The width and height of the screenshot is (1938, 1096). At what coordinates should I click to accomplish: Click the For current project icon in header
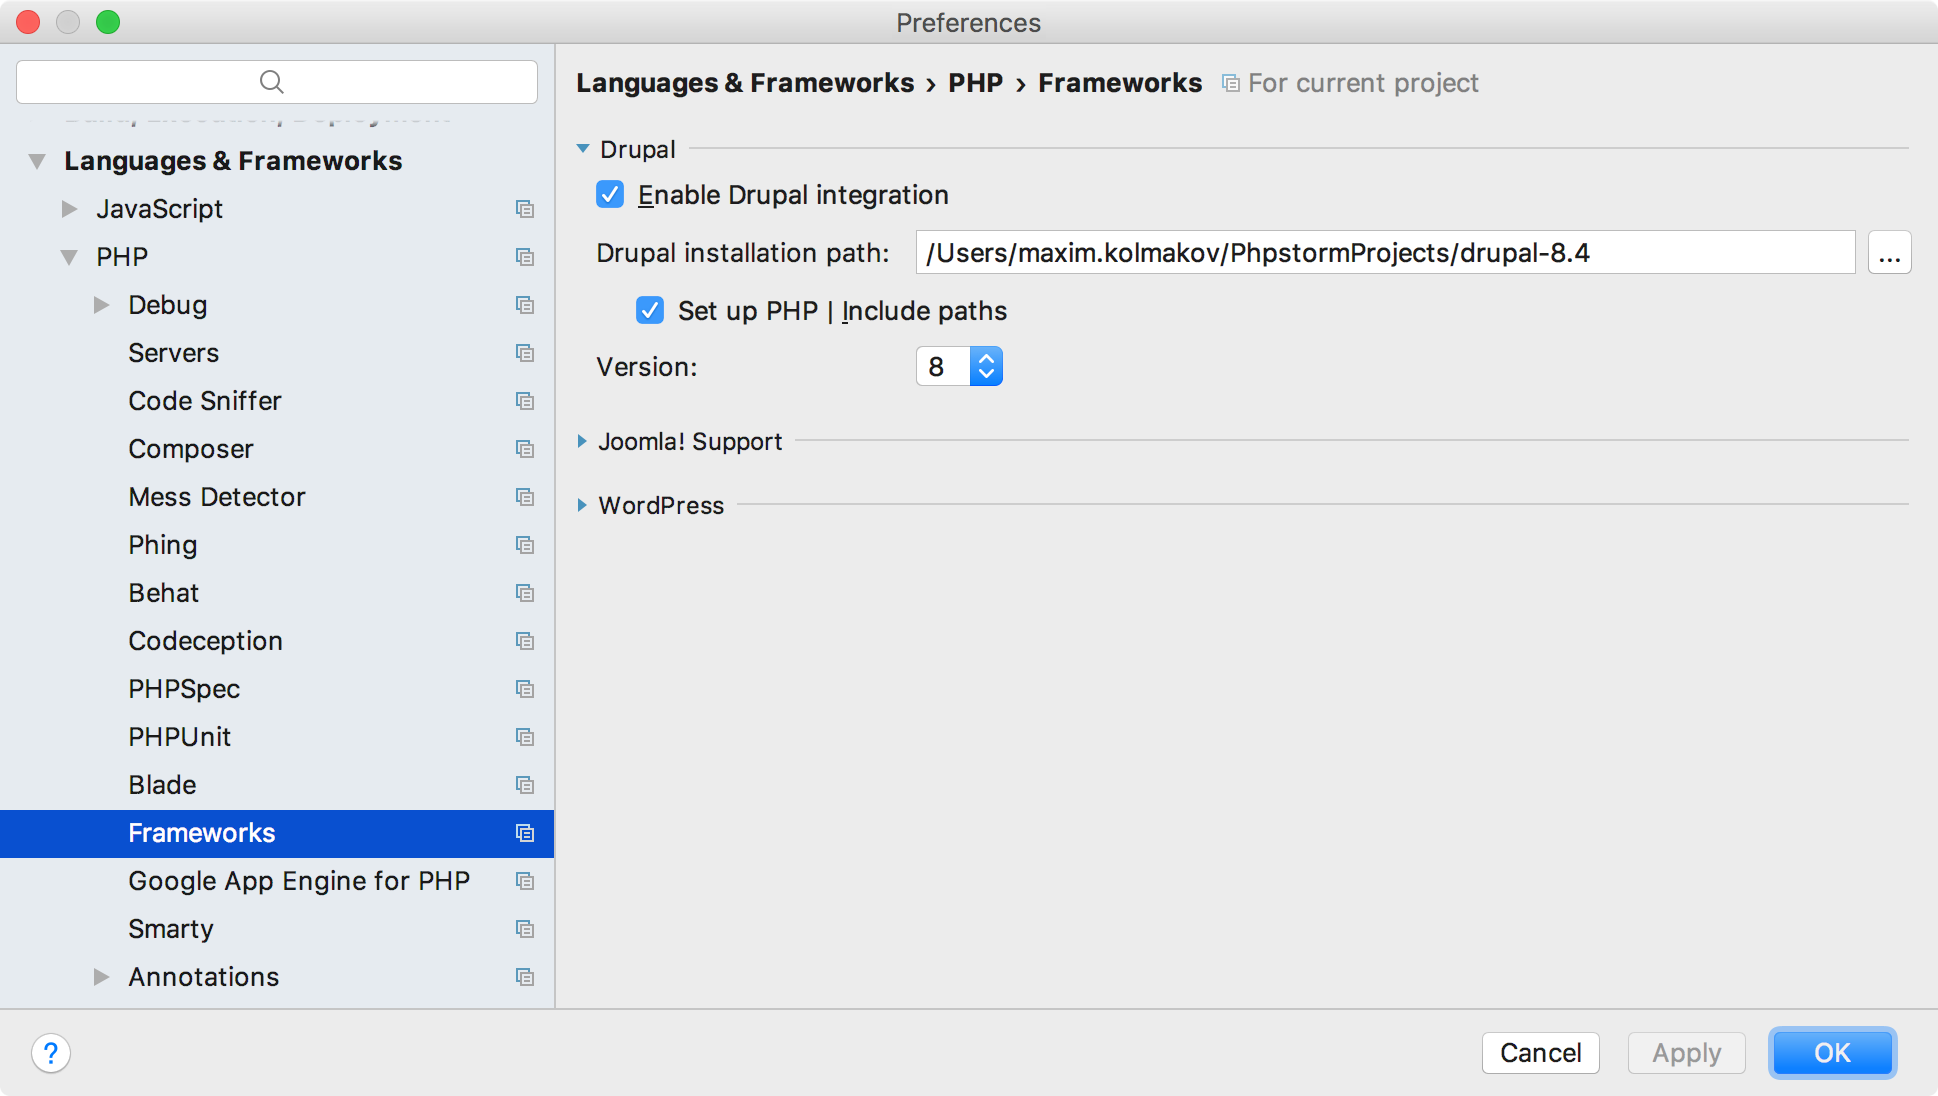click(1231, 84)
